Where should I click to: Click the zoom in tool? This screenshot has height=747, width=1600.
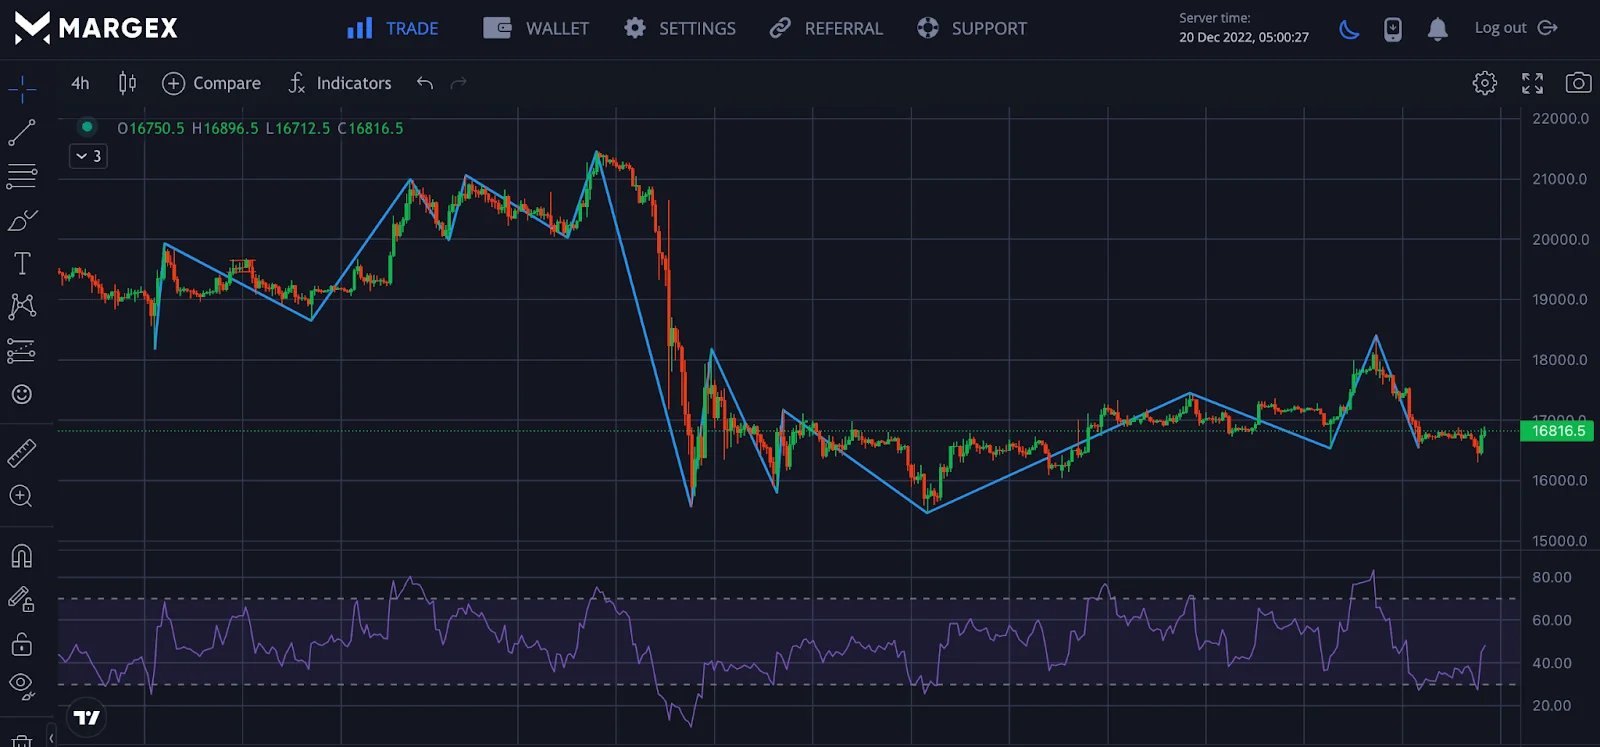point(22,496)
